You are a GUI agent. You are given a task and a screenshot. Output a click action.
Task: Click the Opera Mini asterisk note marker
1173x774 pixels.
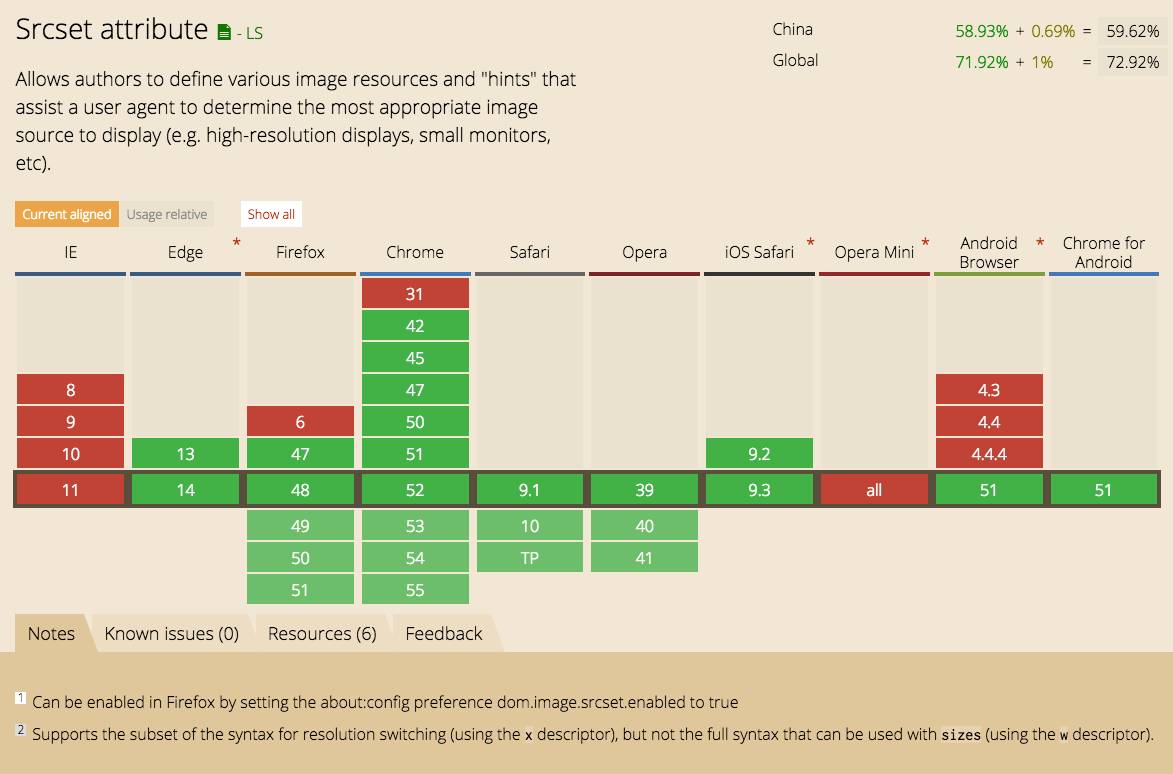[x=925, y=243]
